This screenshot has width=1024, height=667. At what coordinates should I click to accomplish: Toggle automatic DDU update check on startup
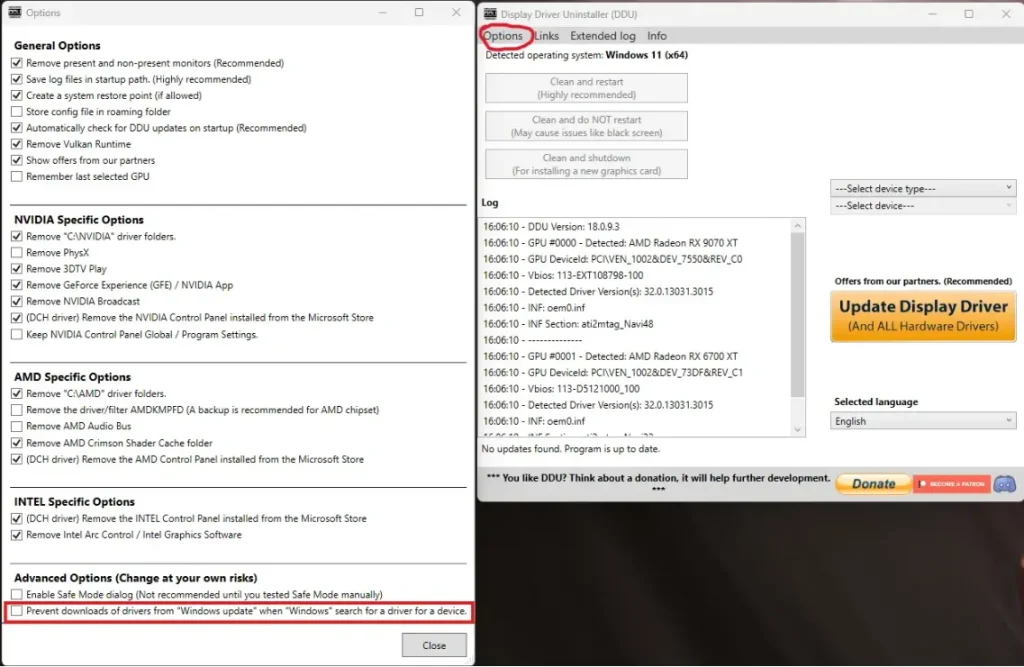[x=17, y=128]
